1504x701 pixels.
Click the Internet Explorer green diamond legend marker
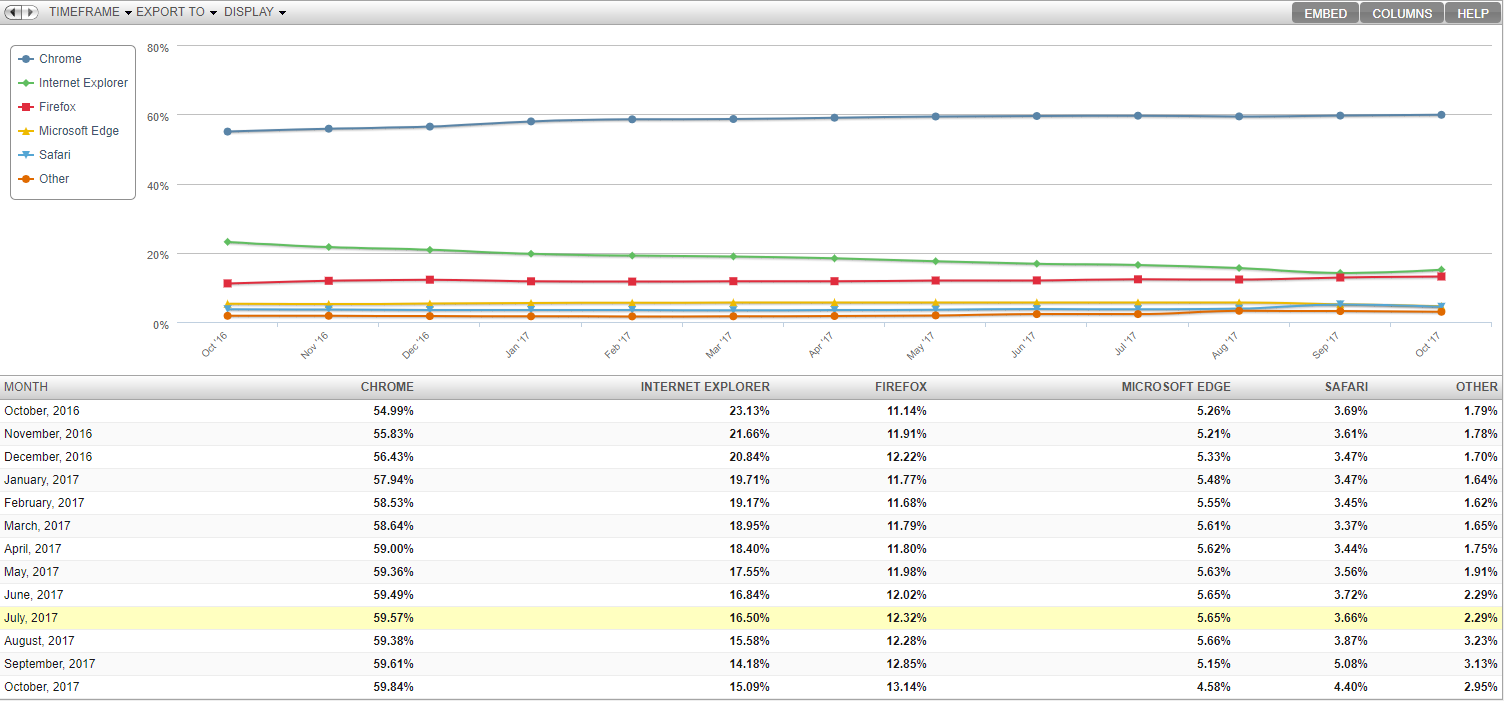[26, 83]
